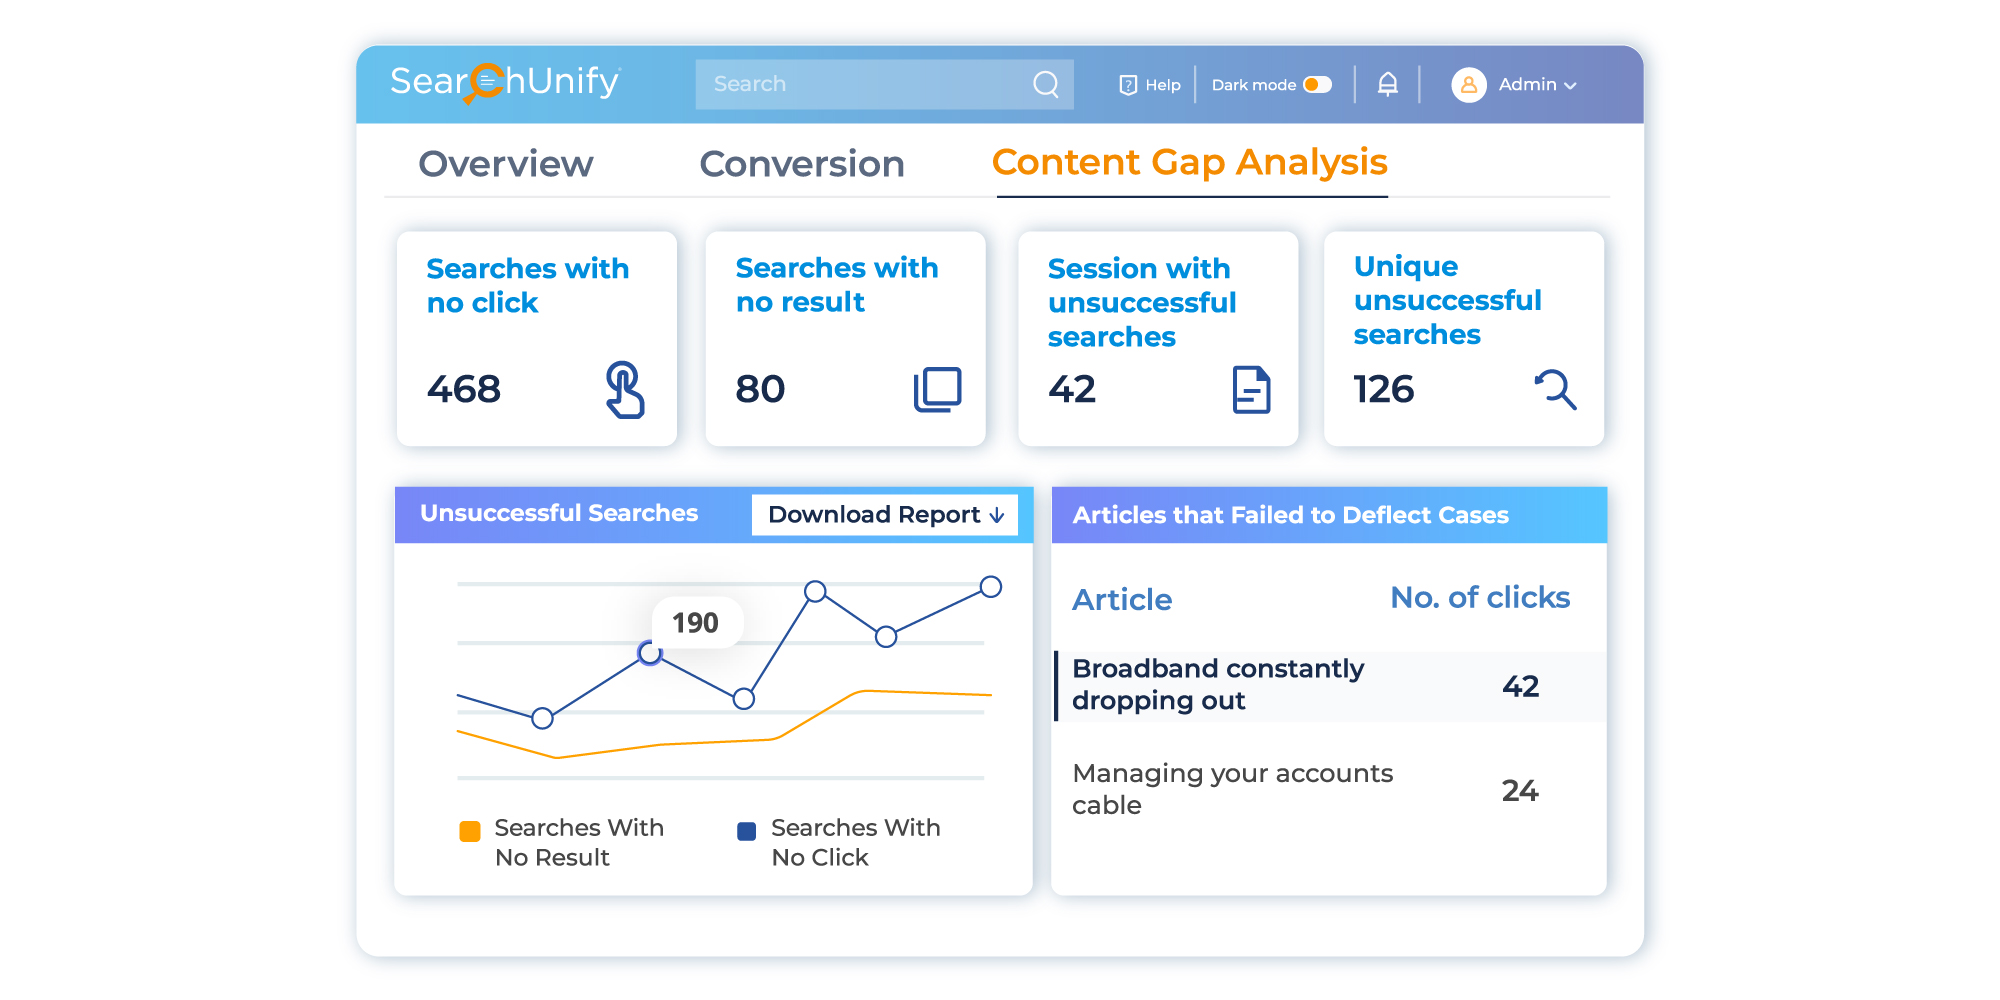Click into the Search input field
Viewport: 2000px width, 1000px height.
click(x=884, y=84)
